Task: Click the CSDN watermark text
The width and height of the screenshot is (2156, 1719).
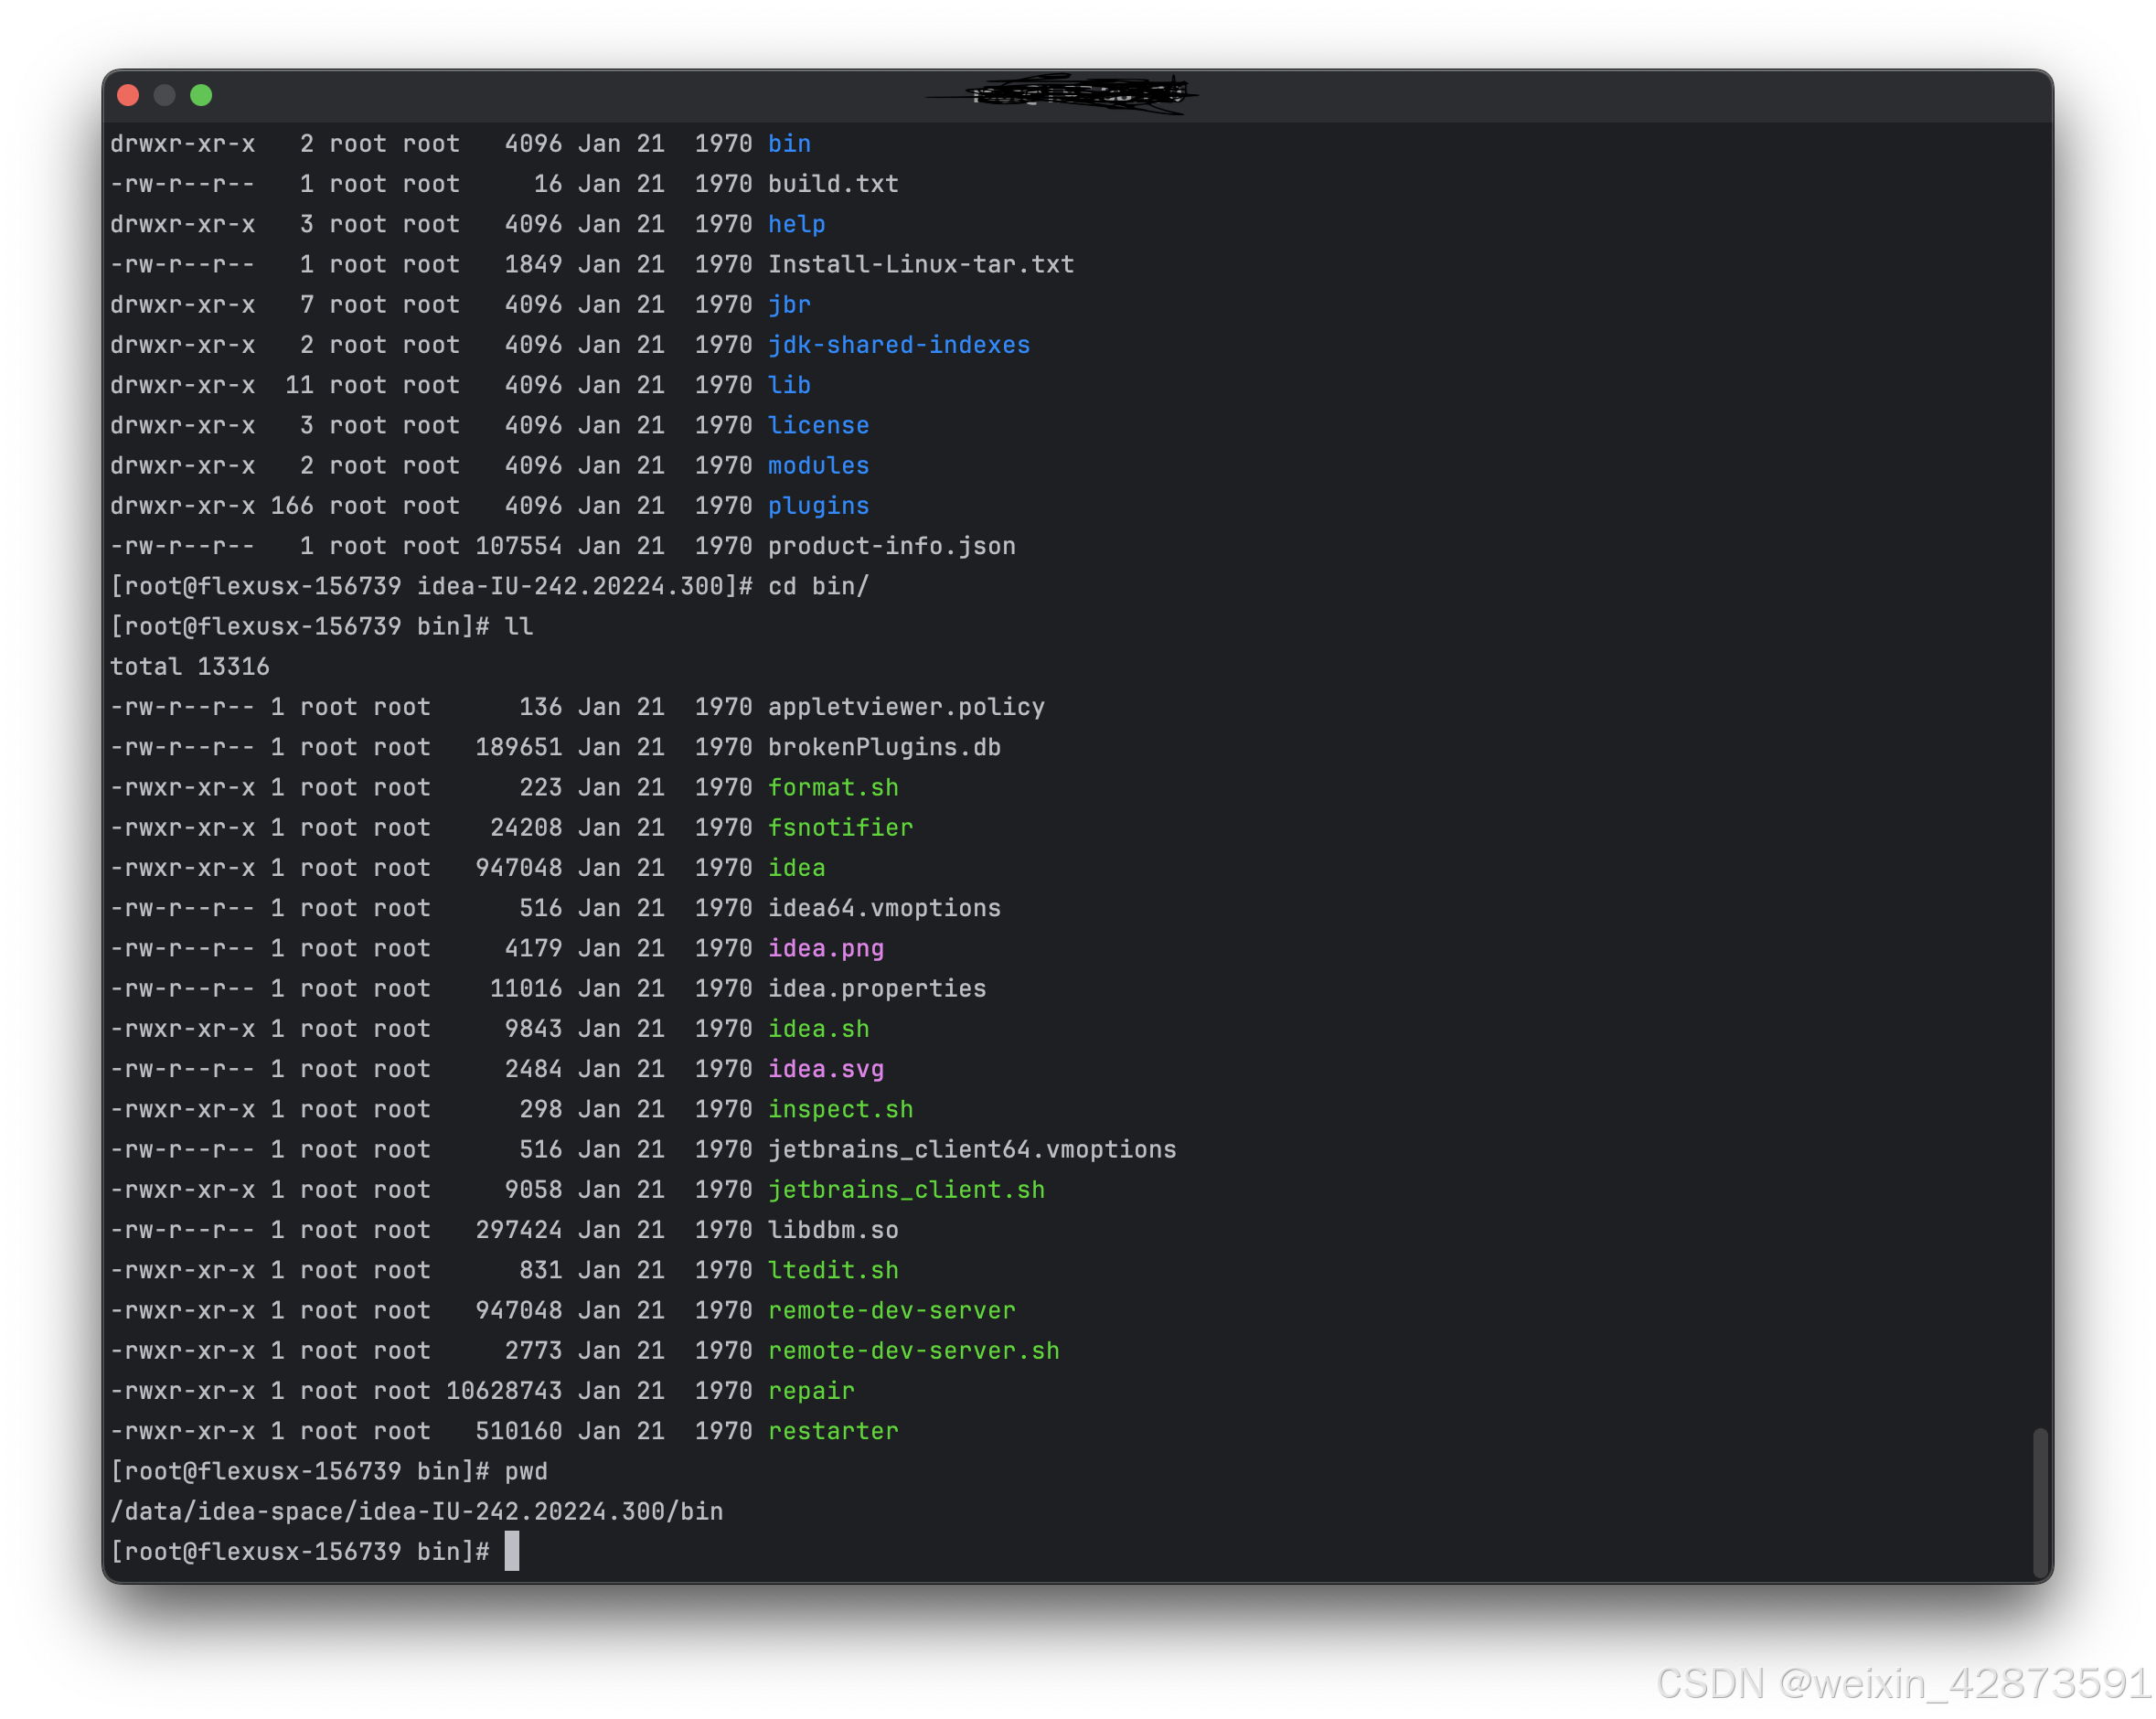Action: [x=1901, y=1682]
